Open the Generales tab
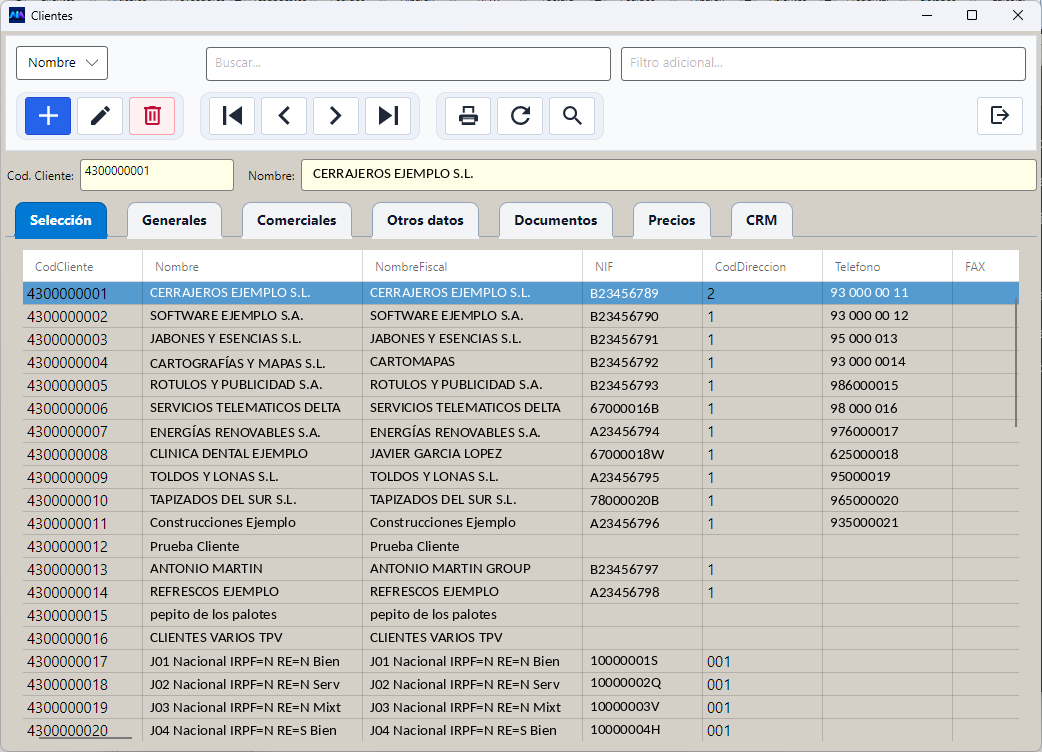This screenshot has height=752, width=1042. [174, 220]
